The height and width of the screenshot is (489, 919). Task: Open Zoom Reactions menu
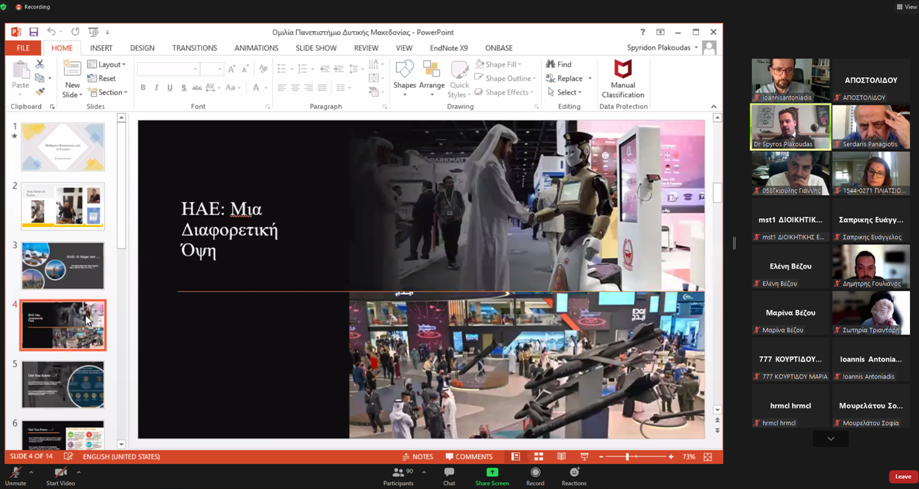tap(574, 476)
